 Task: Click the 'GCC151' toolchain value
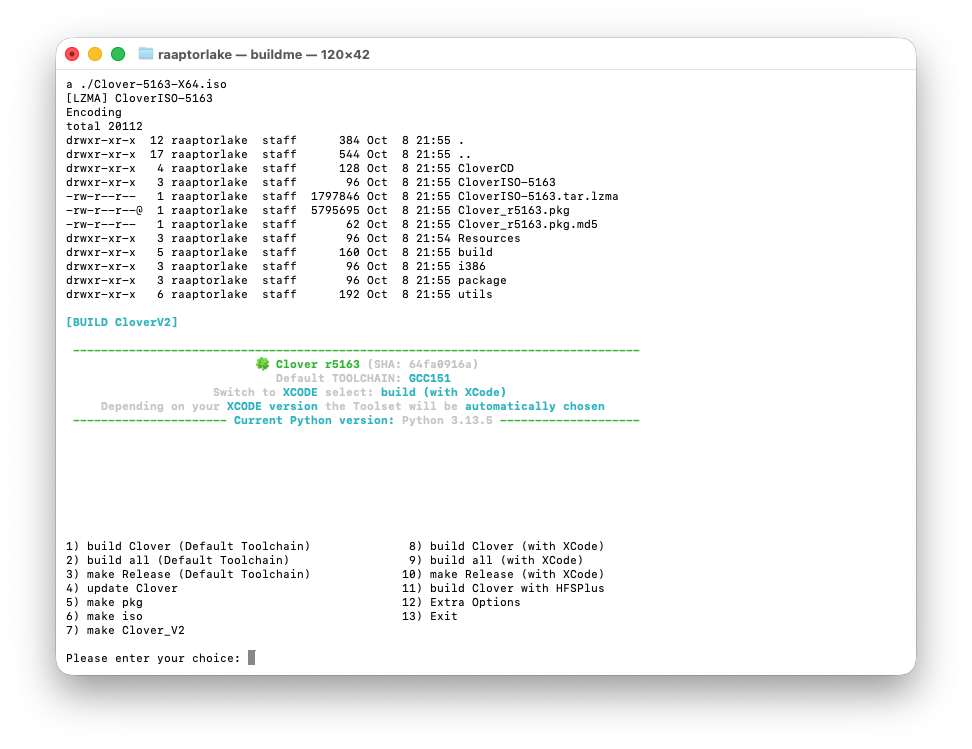click(x=430, y=378)
